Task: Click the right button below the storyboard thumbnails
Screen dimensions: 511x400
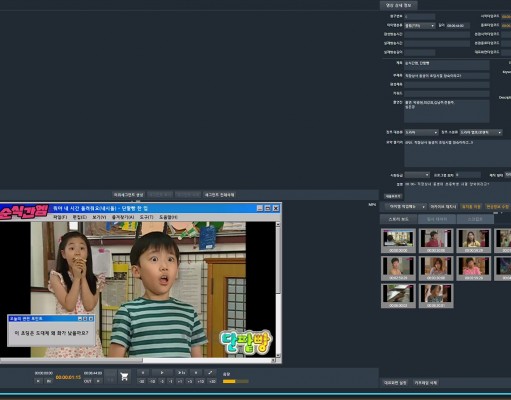Action: tap(426, 383)
